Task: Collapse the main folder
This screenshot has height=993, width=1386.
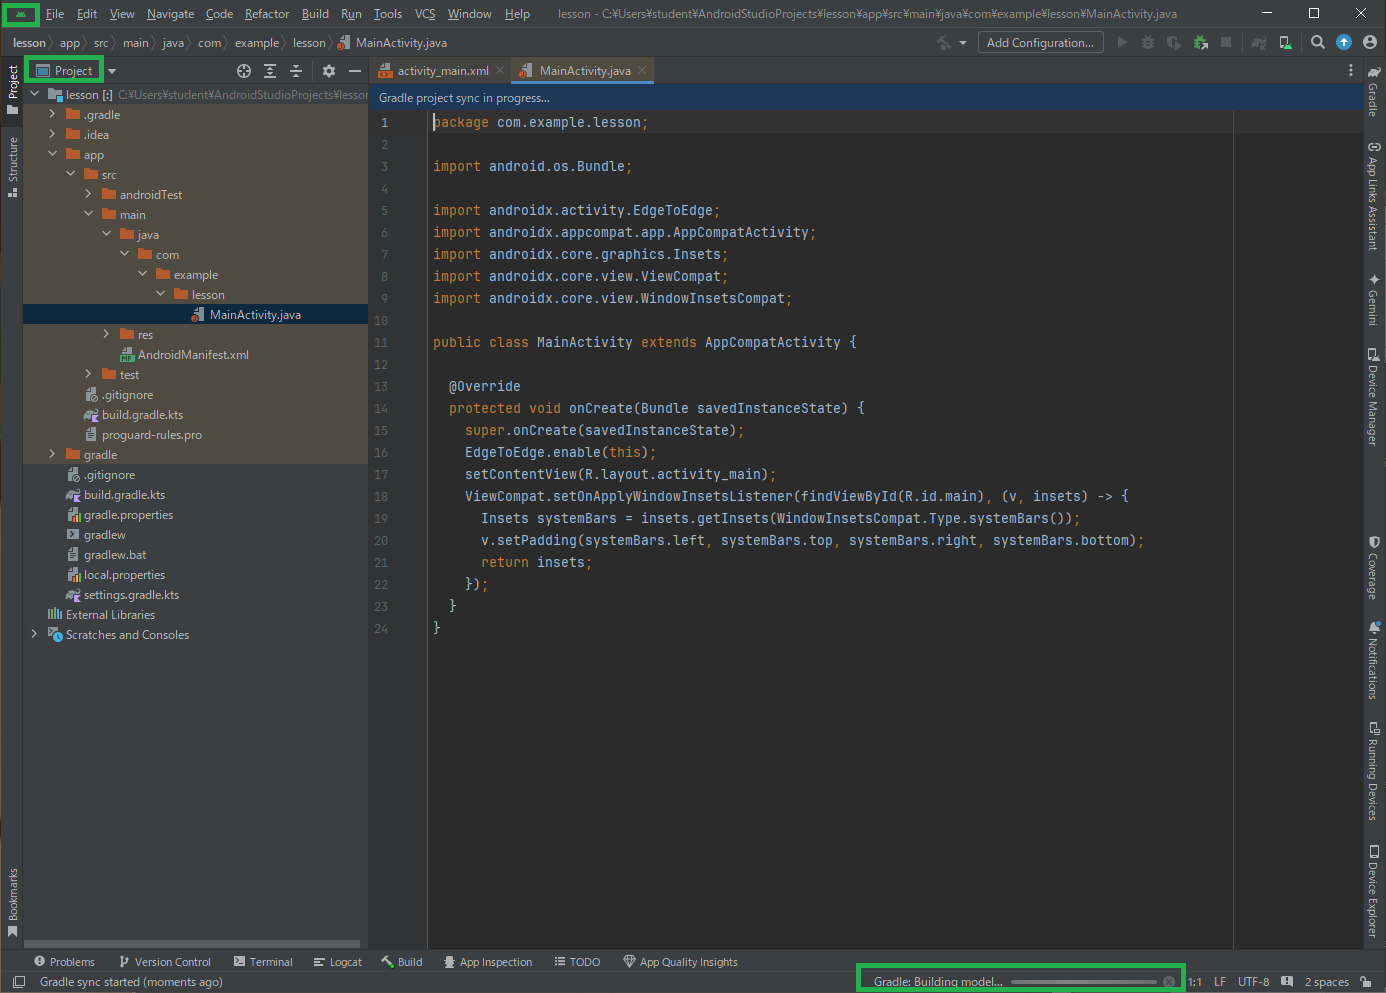Action: pyautogui.click(x=88, y=214)
